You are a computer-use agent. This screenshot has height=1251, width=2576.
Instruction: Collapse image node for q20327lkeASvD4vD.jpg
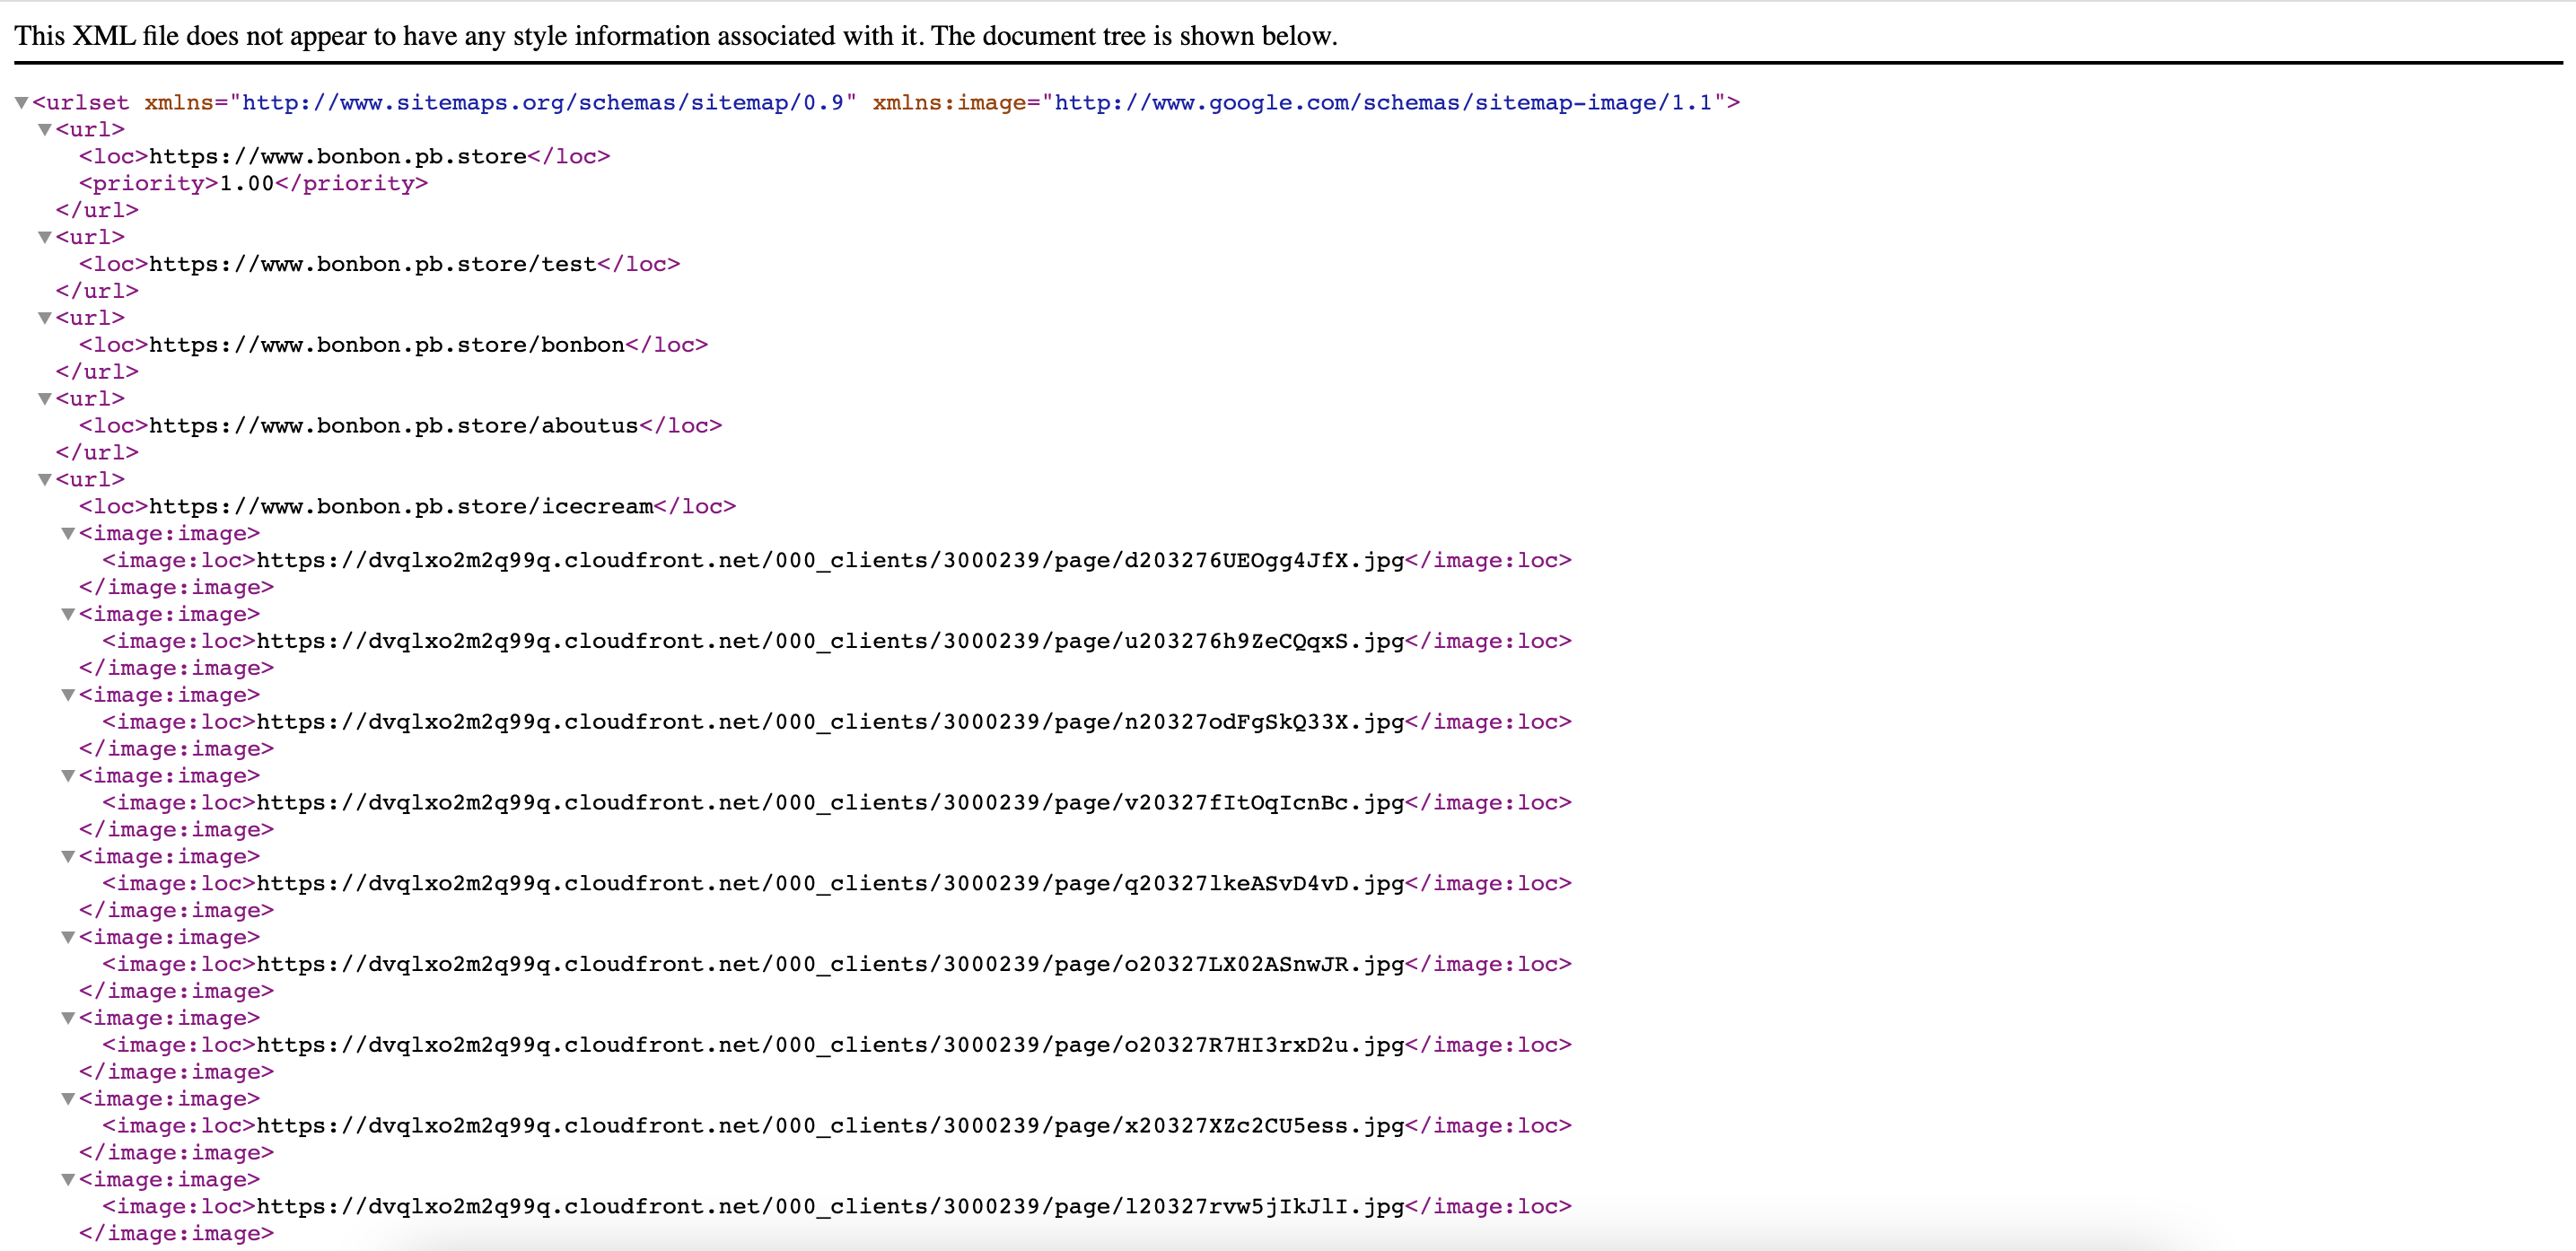tap(68, 857)
